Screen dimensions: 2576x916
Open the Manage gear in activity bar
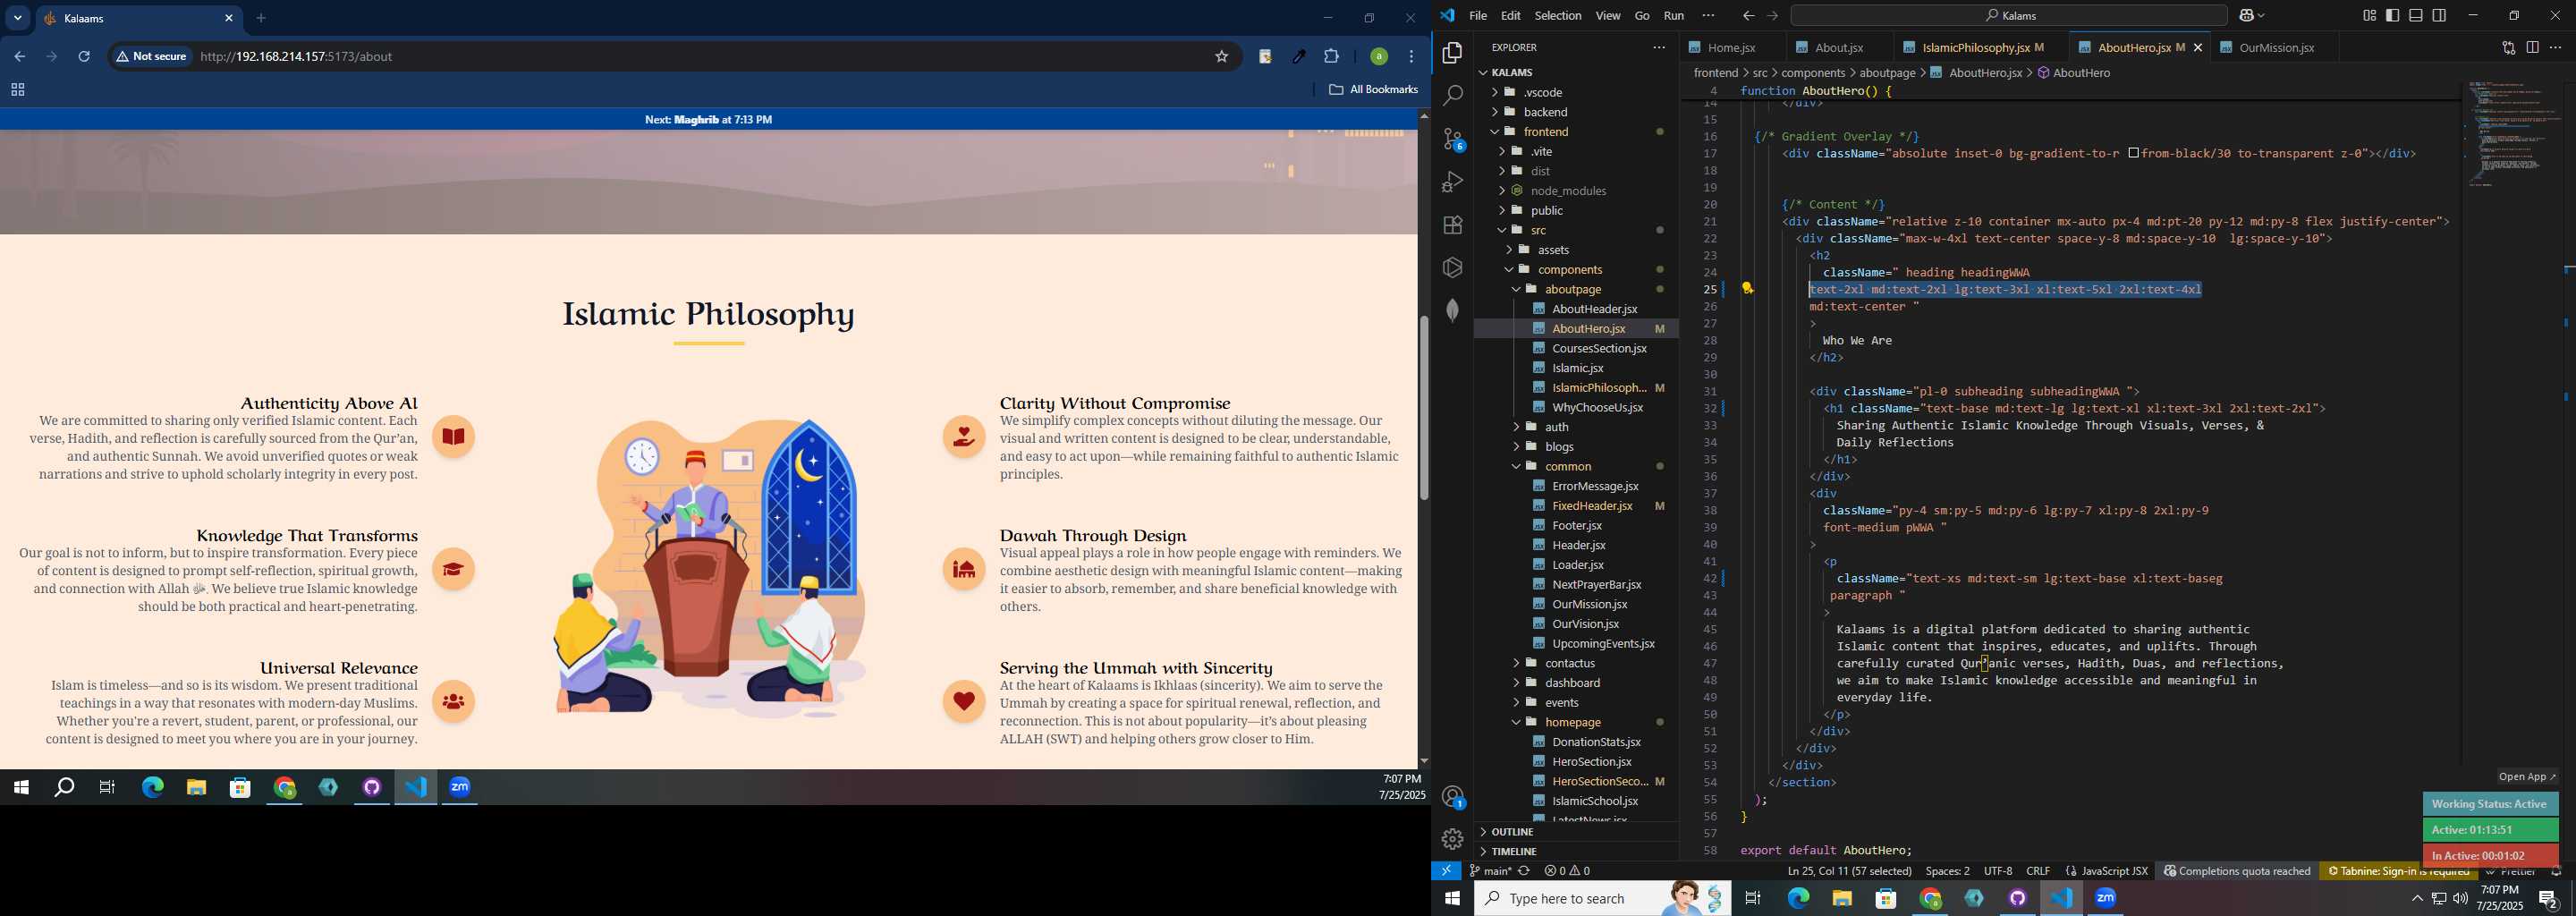click(x=1452, y=839)
